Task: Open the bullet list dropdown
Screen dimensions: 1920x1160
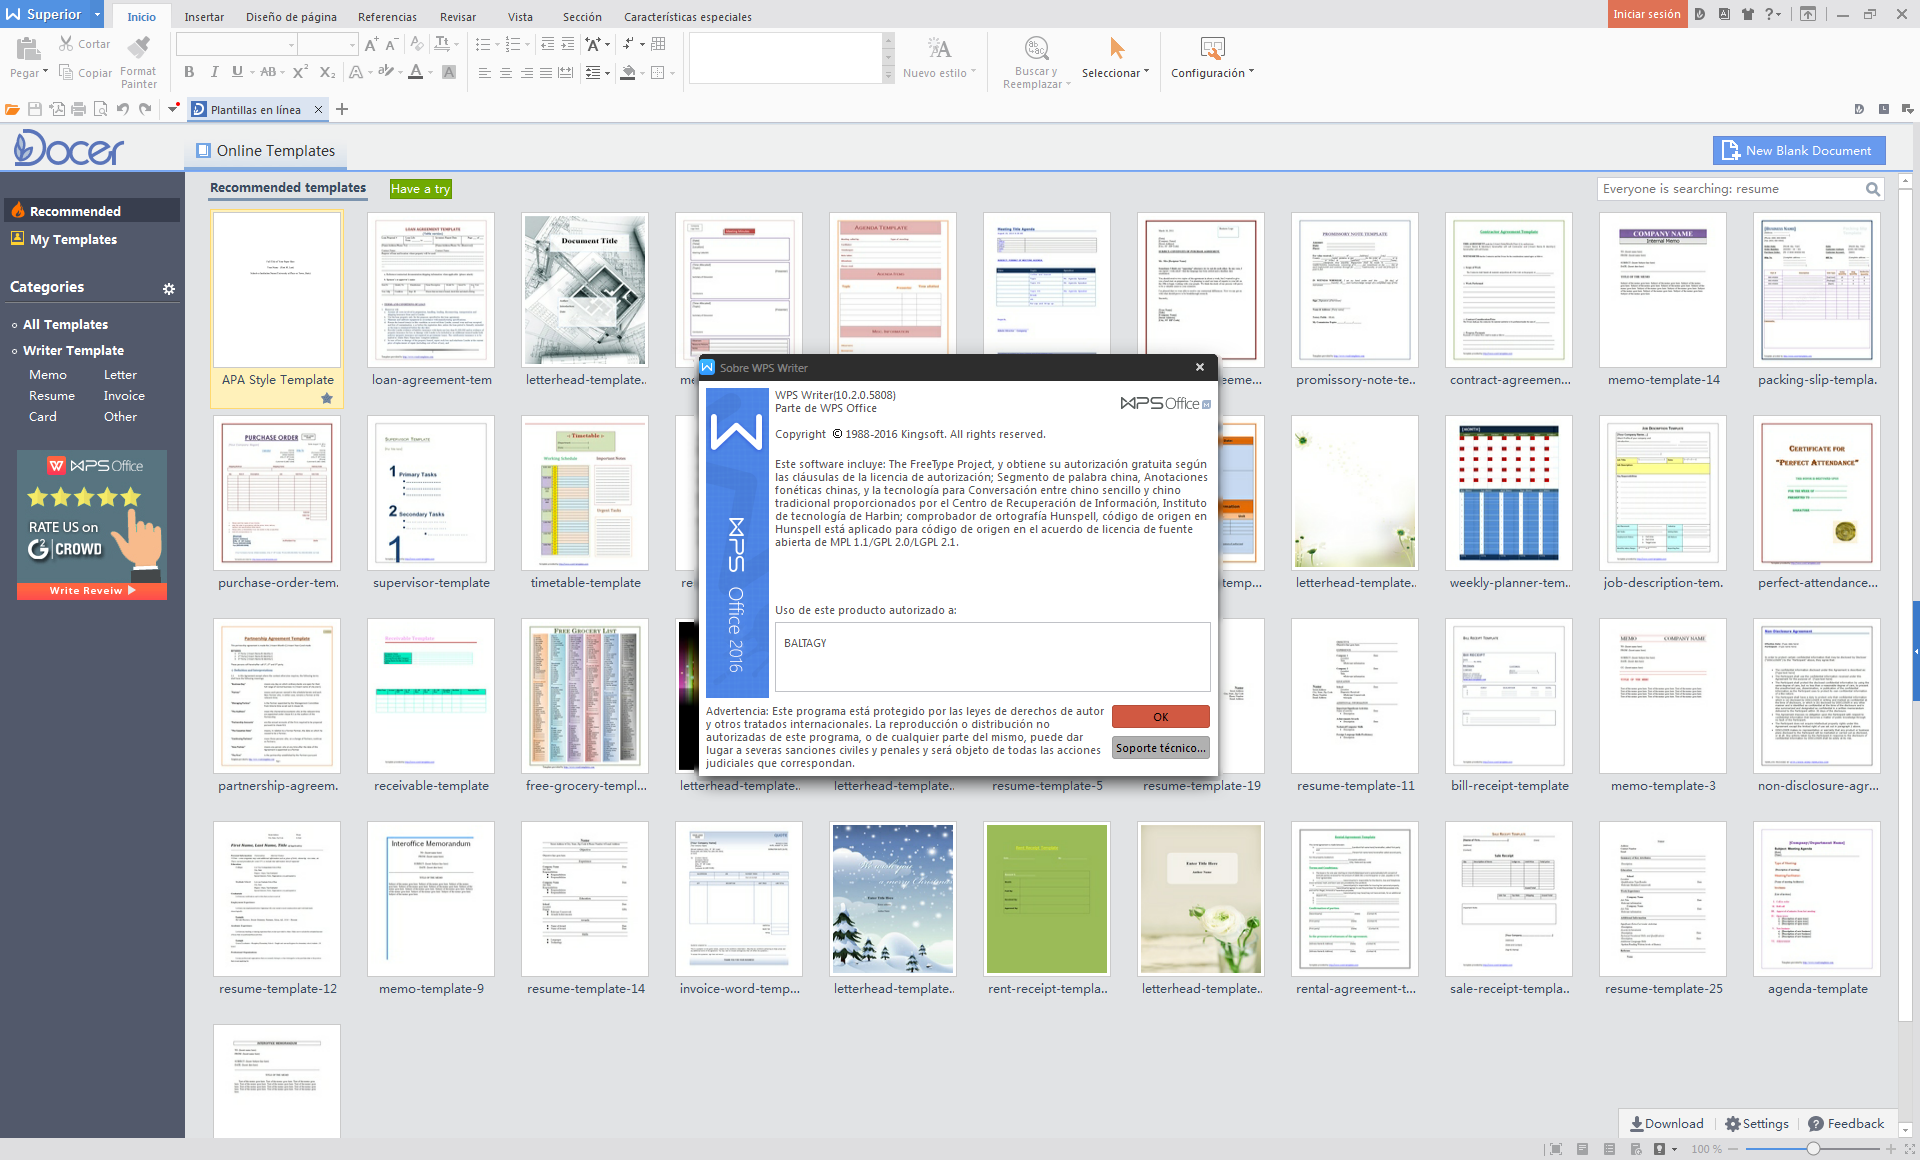Action: 496,45
